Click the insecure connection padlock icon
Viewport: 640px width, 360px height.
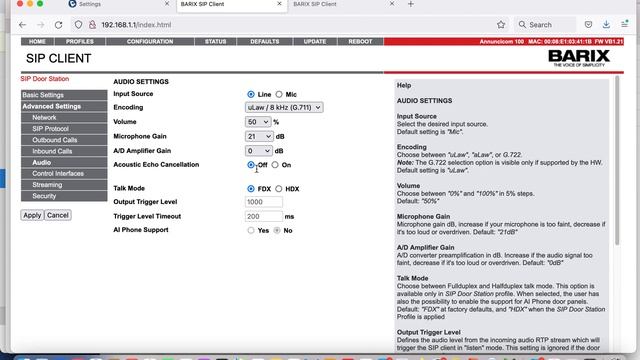(92, 25)
